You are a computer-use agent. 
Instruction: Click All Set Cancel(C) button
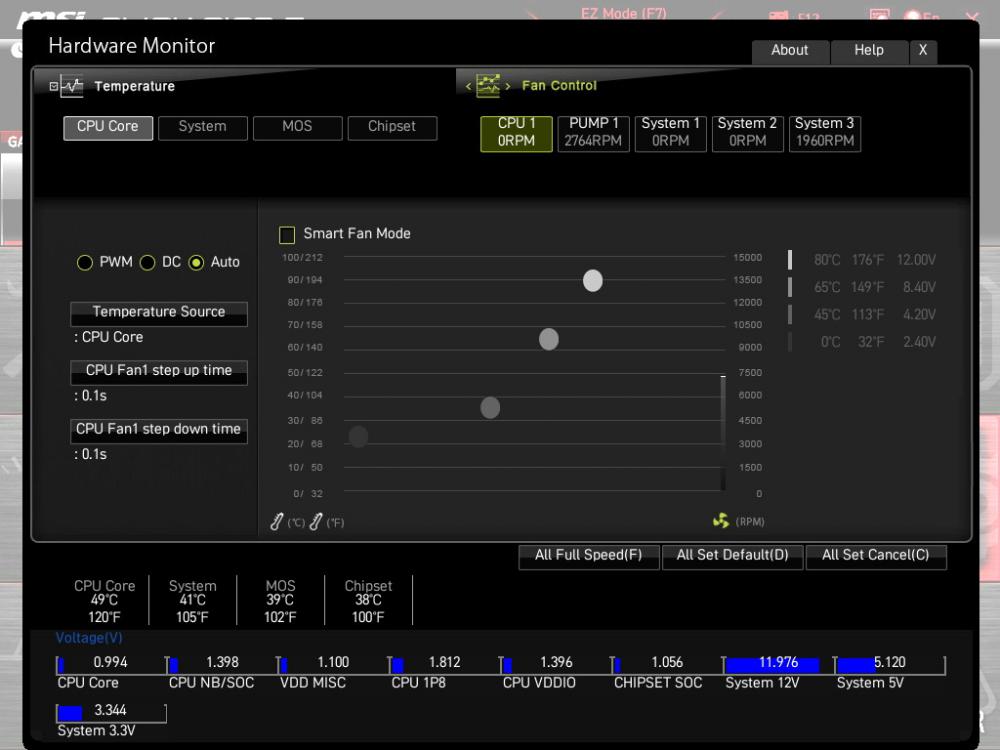pyautogui.click(x=876, y=556)
